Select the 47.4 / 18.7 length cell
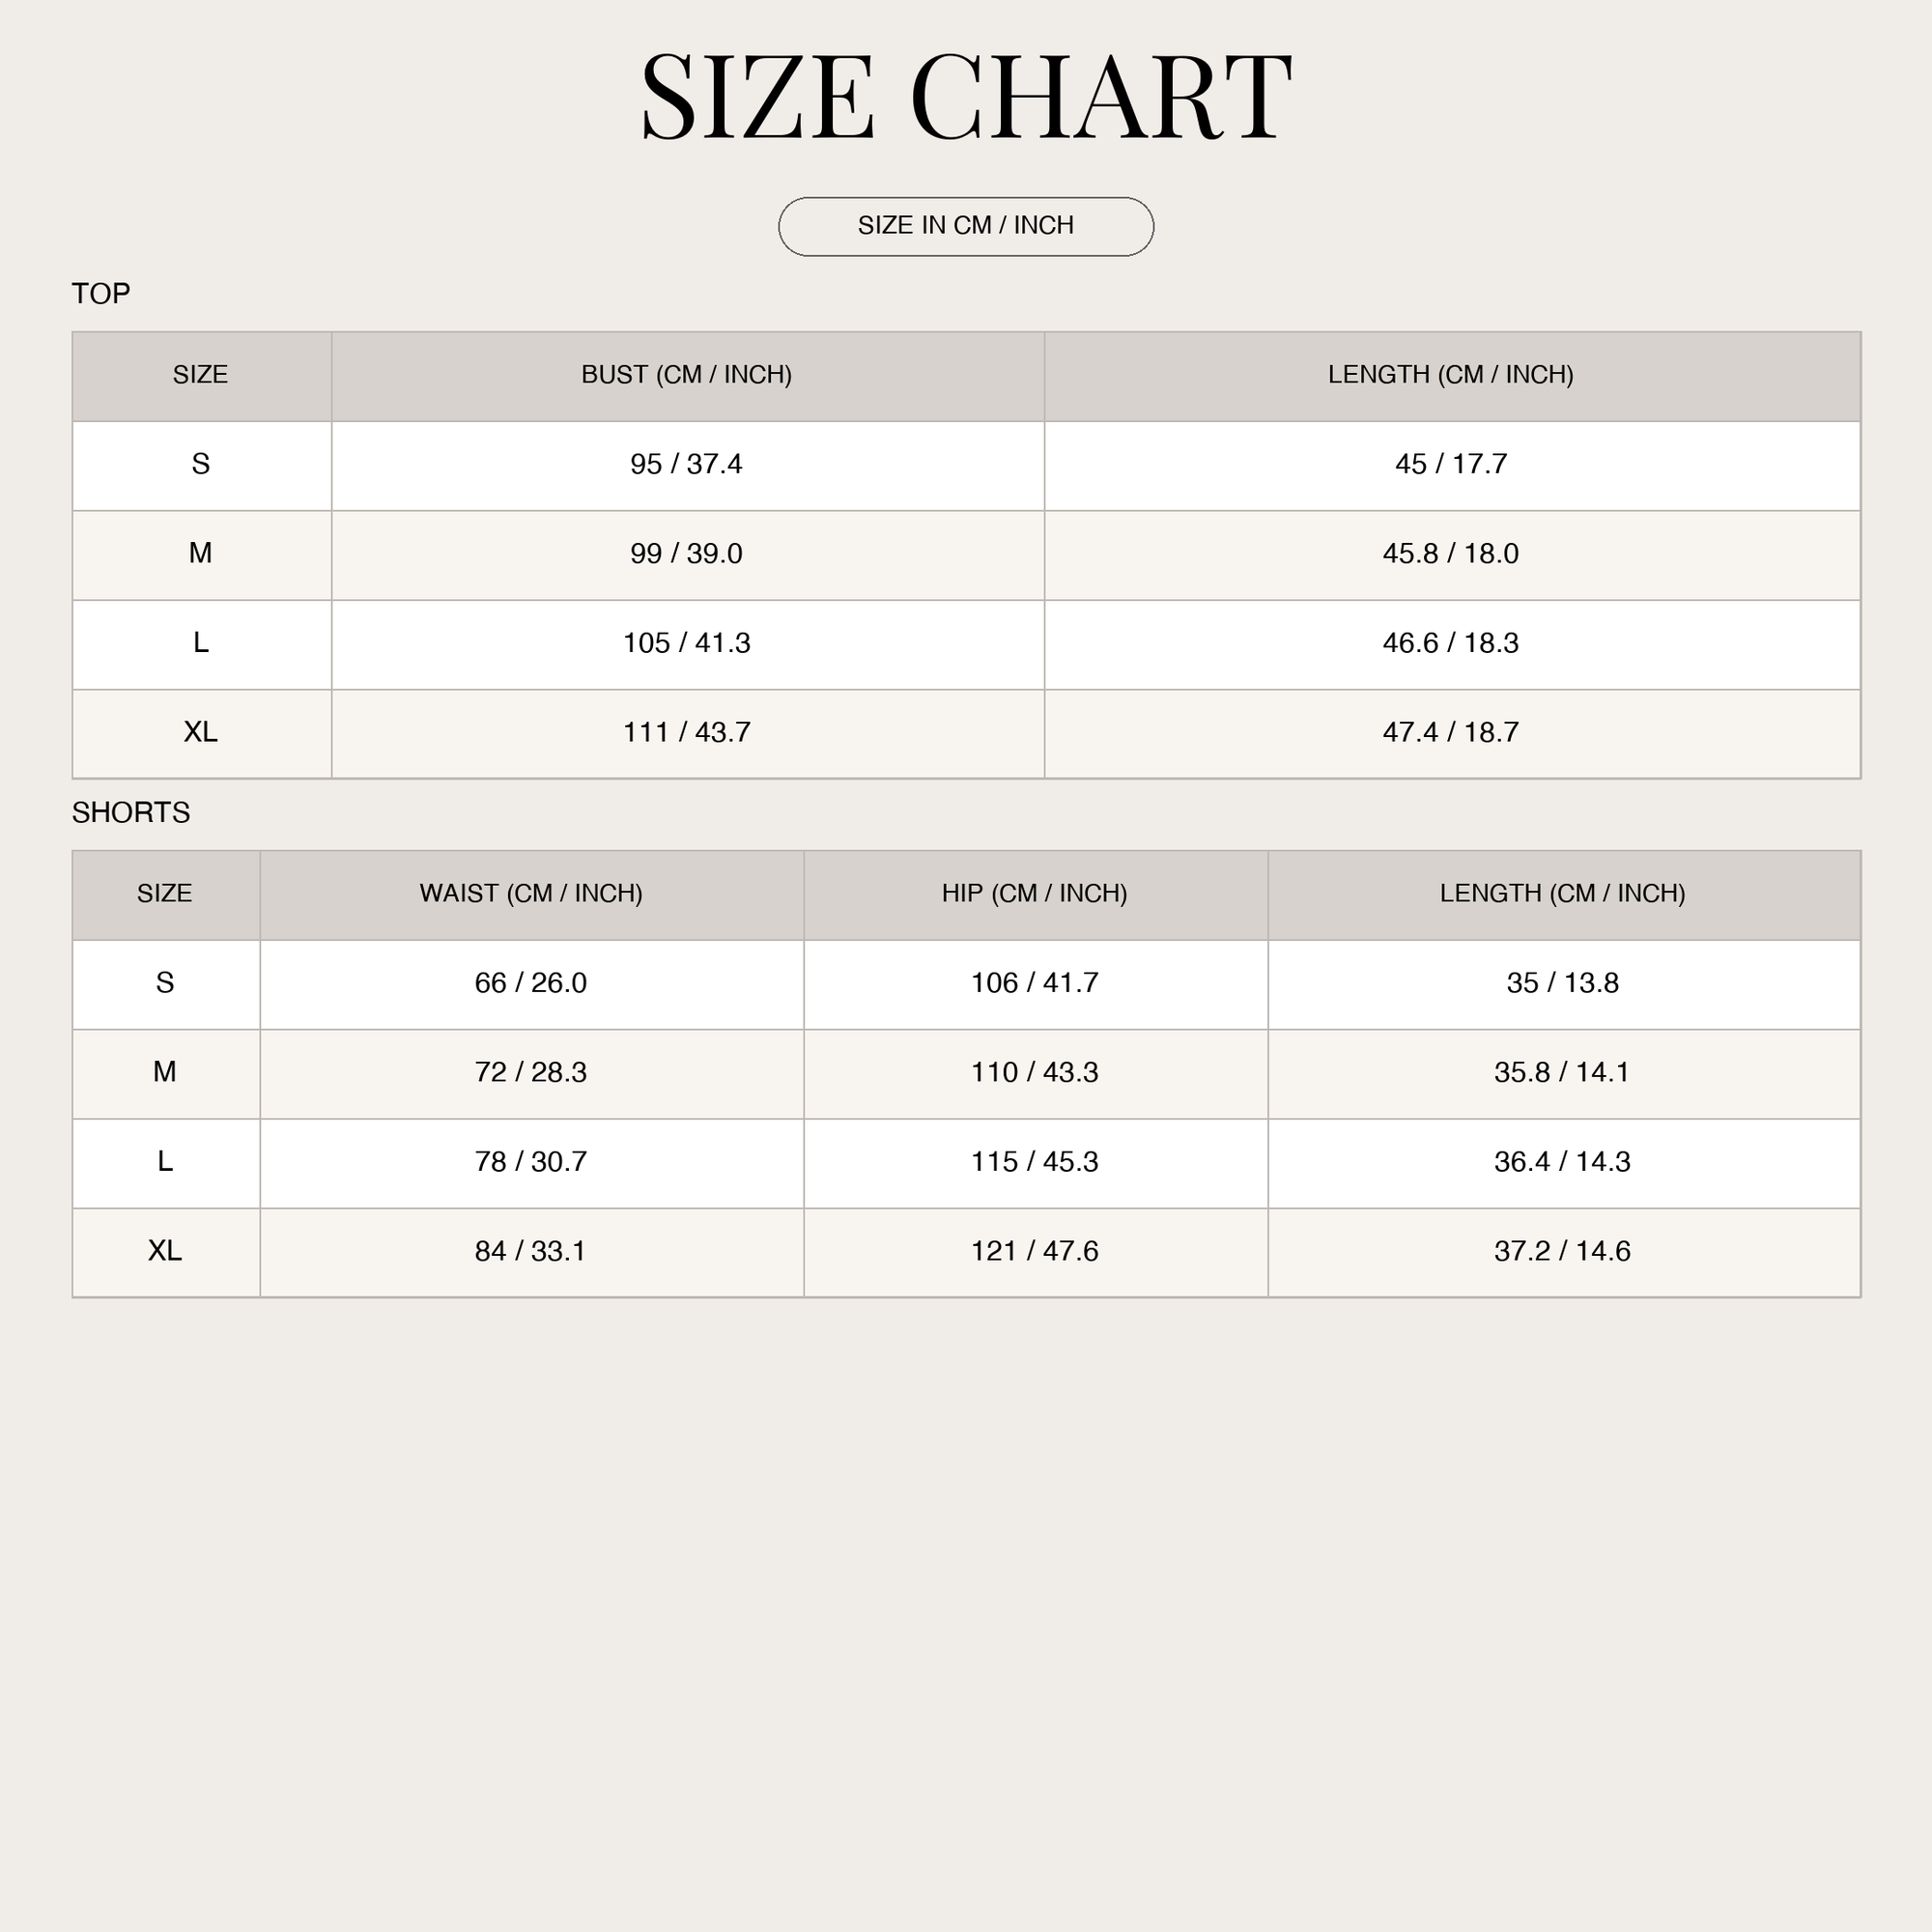This screenshot has width=1932, height=1932. pyautogui.click(x=1452, y=733)
